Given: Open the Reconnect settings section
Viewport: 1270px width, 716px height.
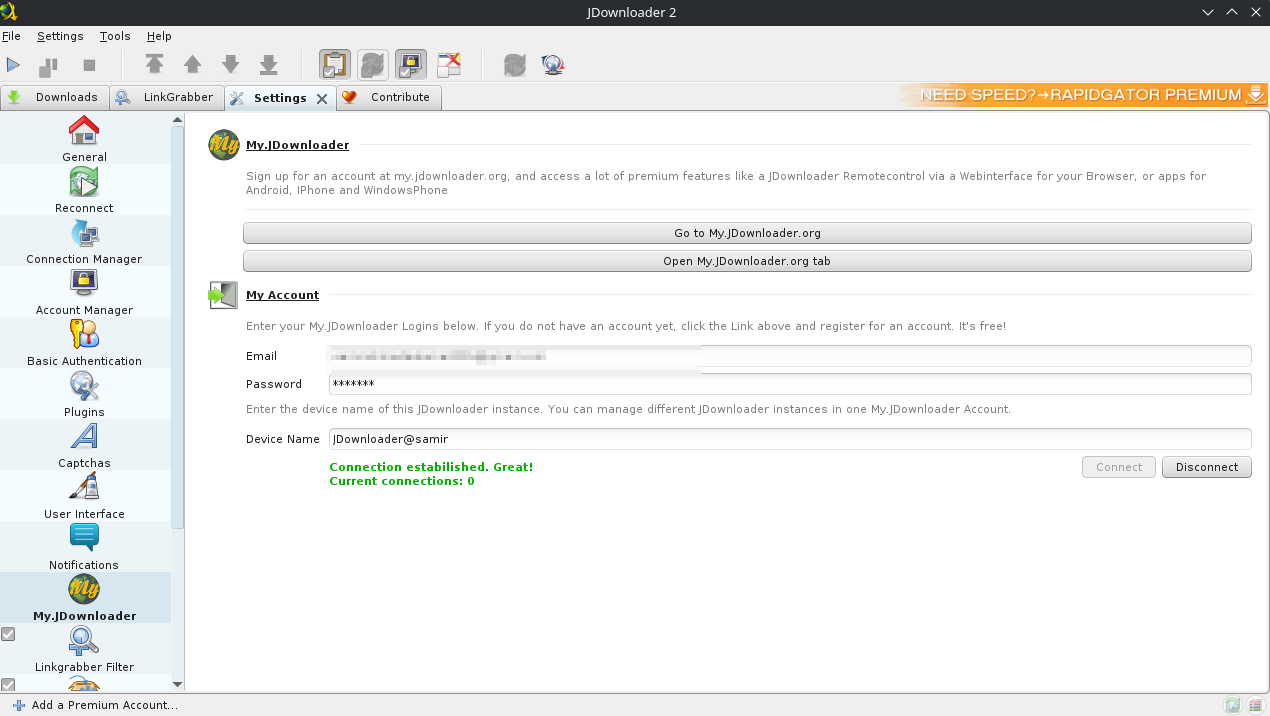Looking at the screenshot, I should pyautogui.click(x=85, y=189).
